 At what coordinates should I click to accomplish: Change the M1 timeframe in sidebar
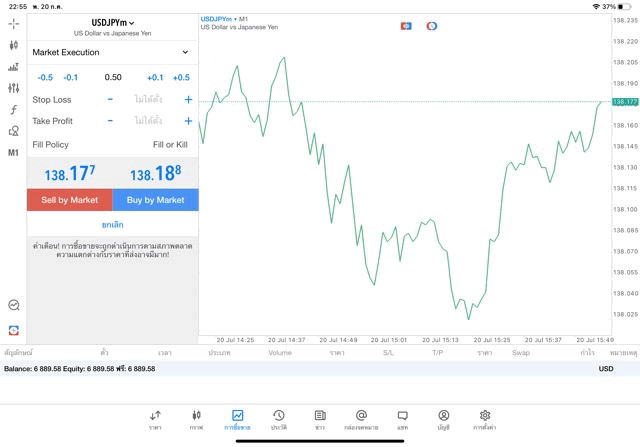(x=13, y=153)
